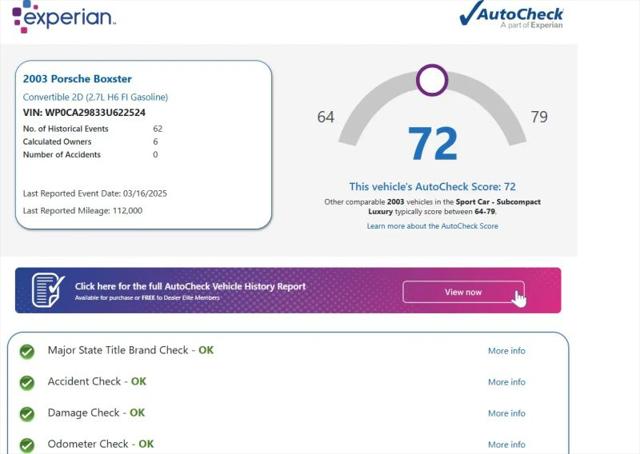Click the 2003 Porsche Boxster title

pos(77,79)
